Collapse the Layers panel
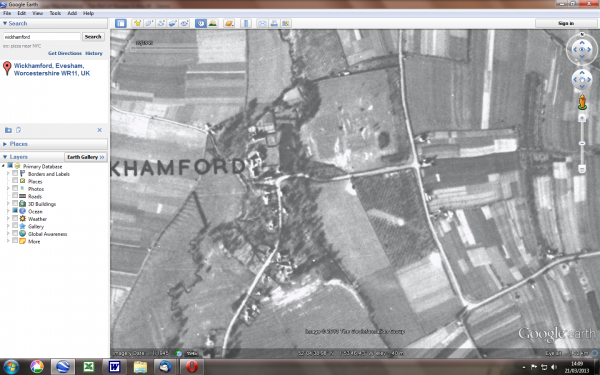The height and width of the screenshot is (375, 600). click(x=5, y=157)
